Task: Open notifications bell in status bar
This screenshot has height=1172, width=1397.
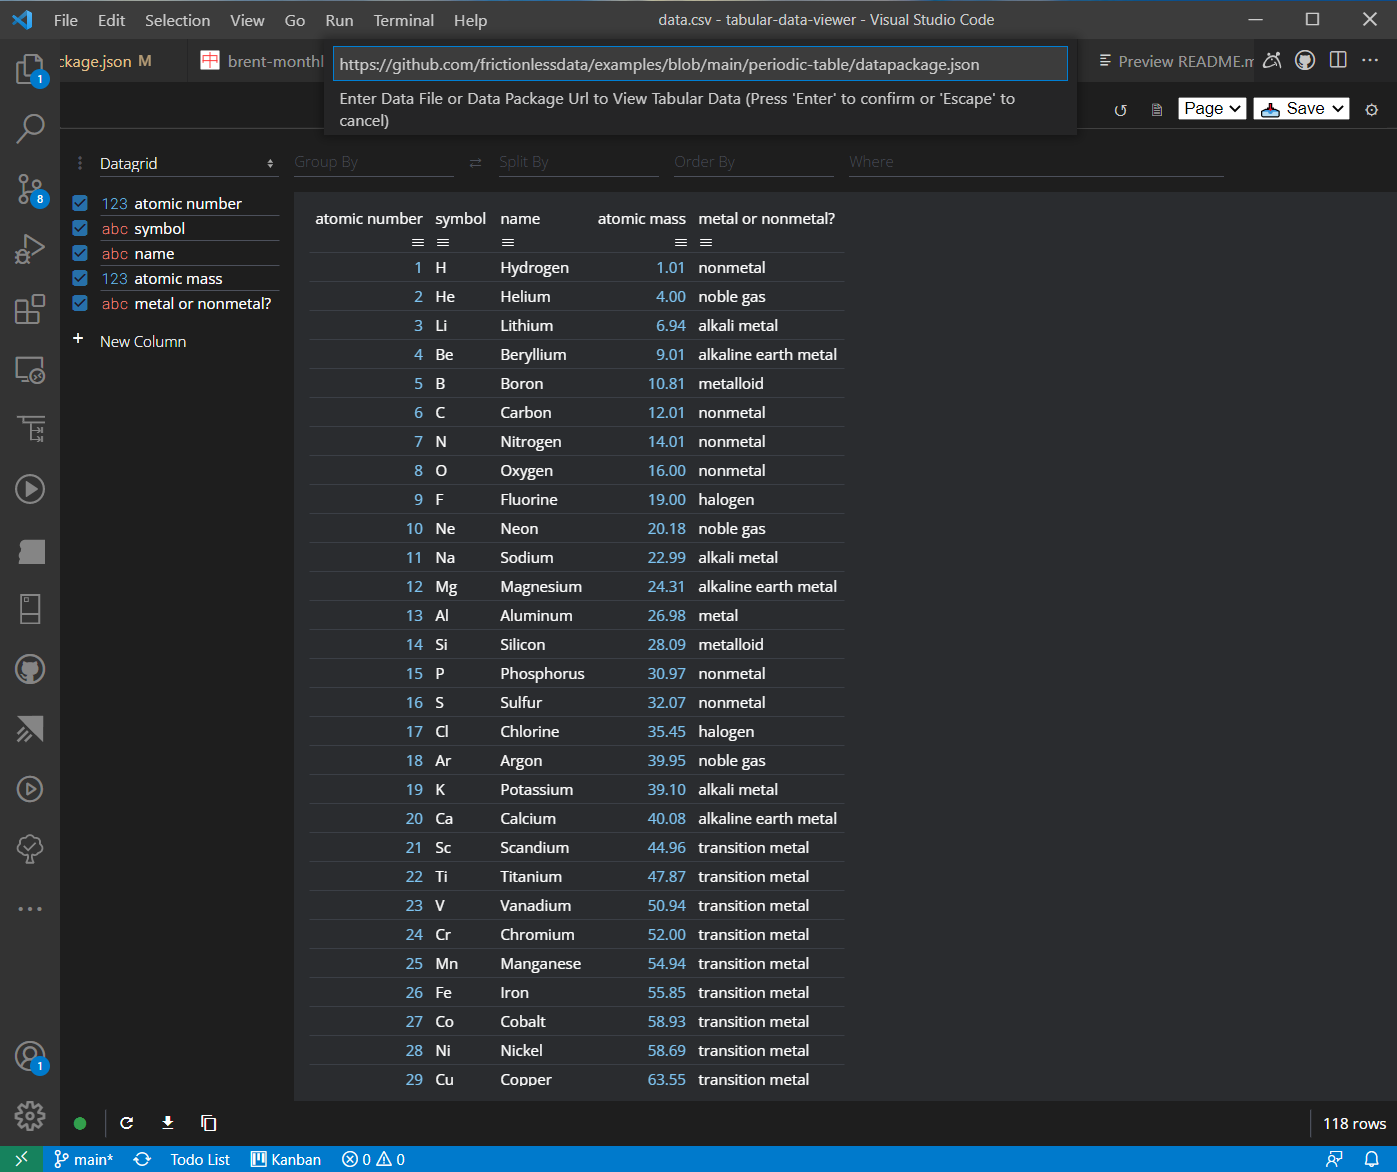Action: coord(1372,1159)
